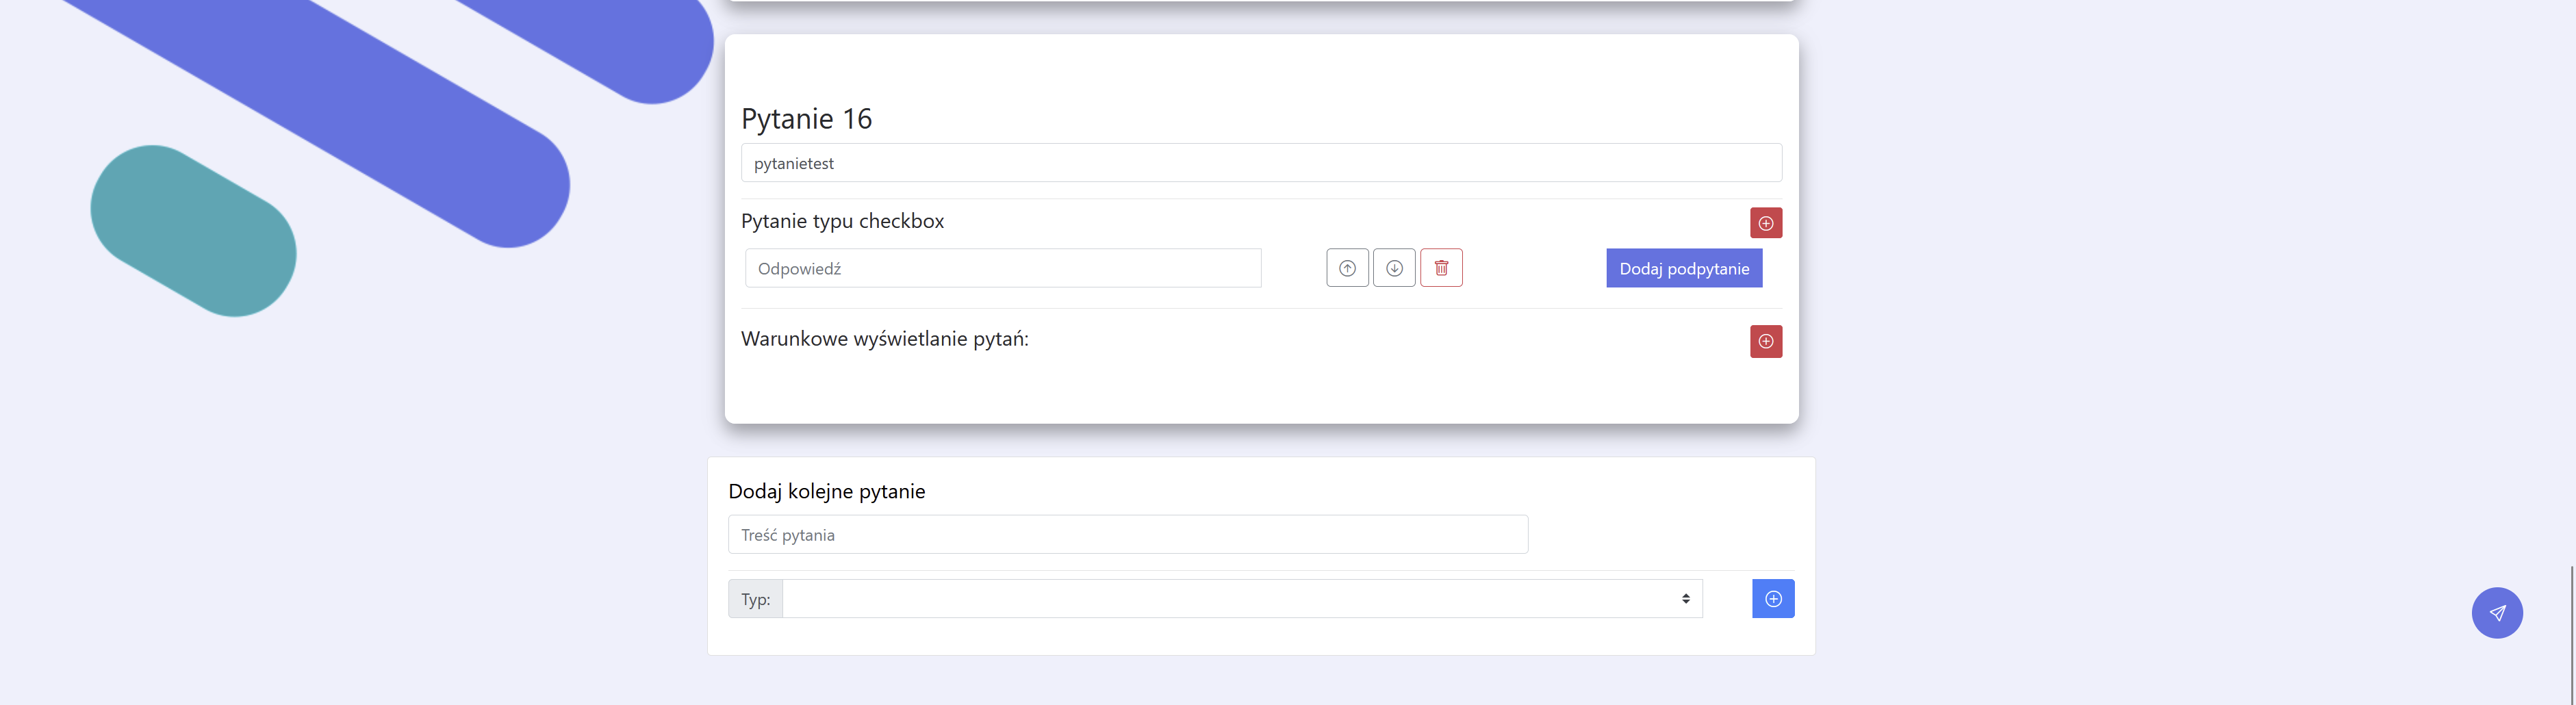2576x705 pixels.
Task: Click the blue plus to add question
Action: click(1772, 599)
